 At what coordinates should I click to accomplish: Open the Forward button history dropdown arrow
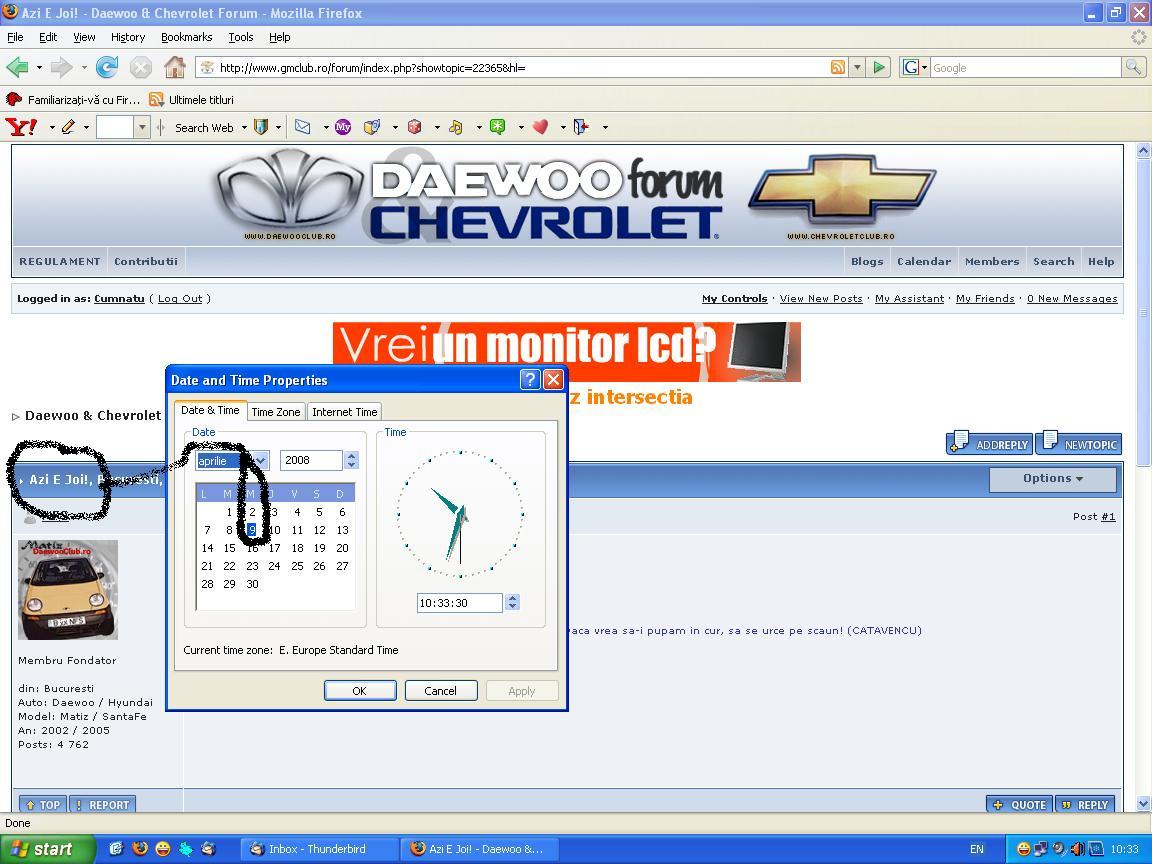coord(84,68)
